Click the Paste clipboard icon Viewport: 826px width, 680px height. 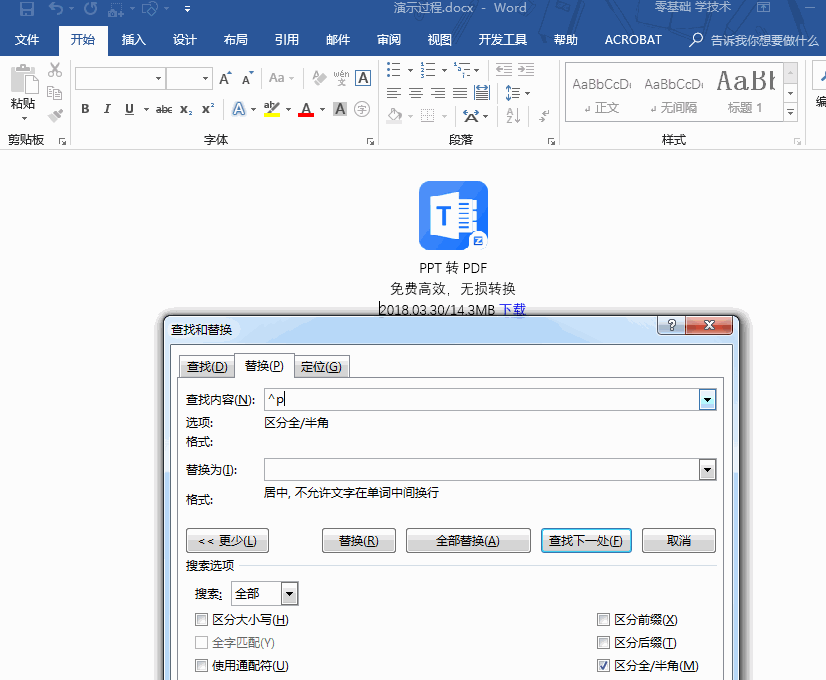pyautogui.click(x=24, y=80)
